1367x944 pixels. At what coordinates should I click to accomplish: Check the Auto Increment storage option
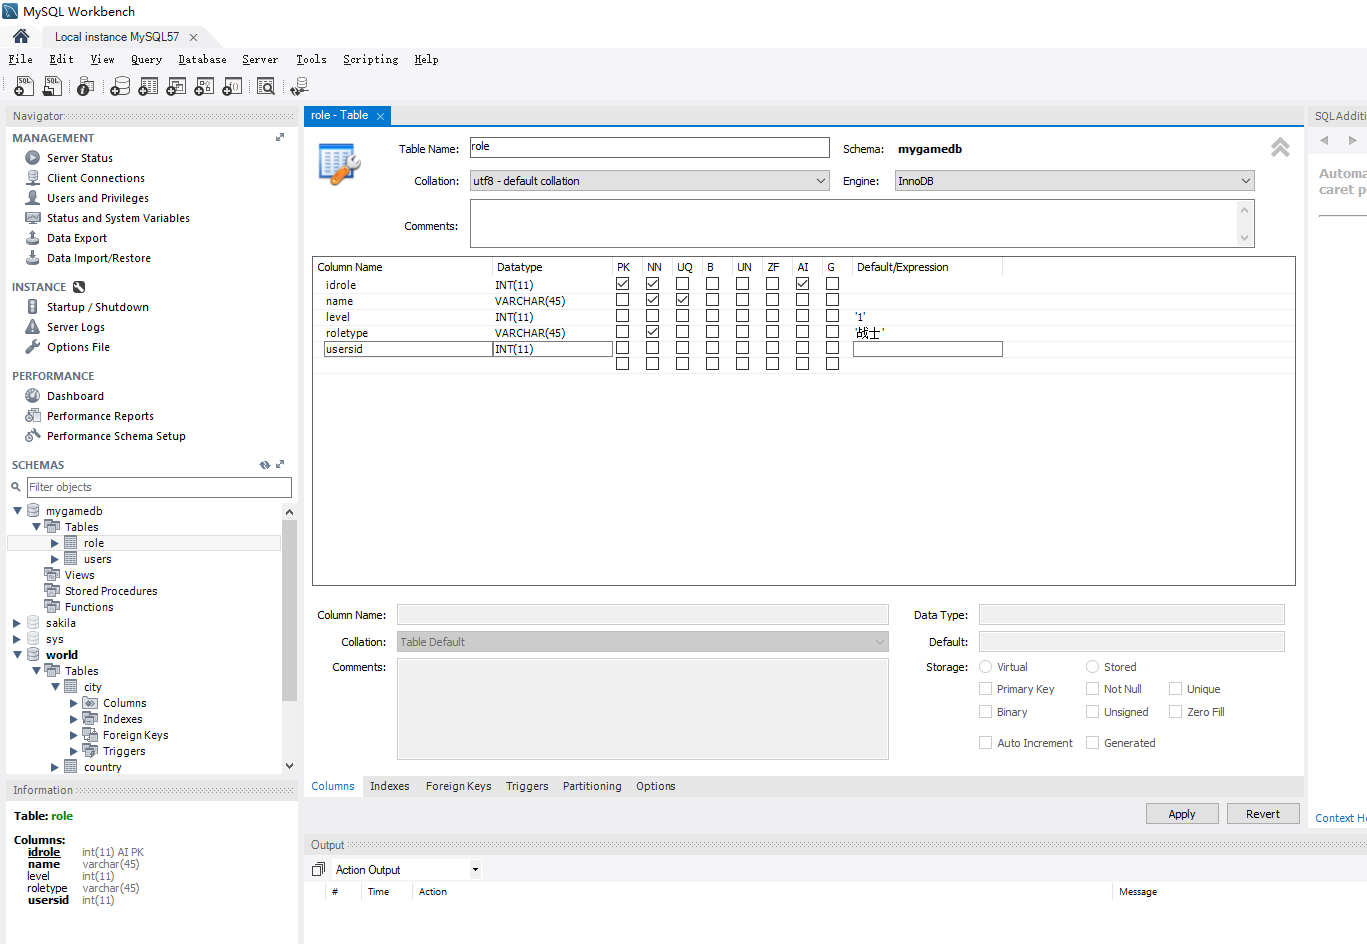coord(985,743)
